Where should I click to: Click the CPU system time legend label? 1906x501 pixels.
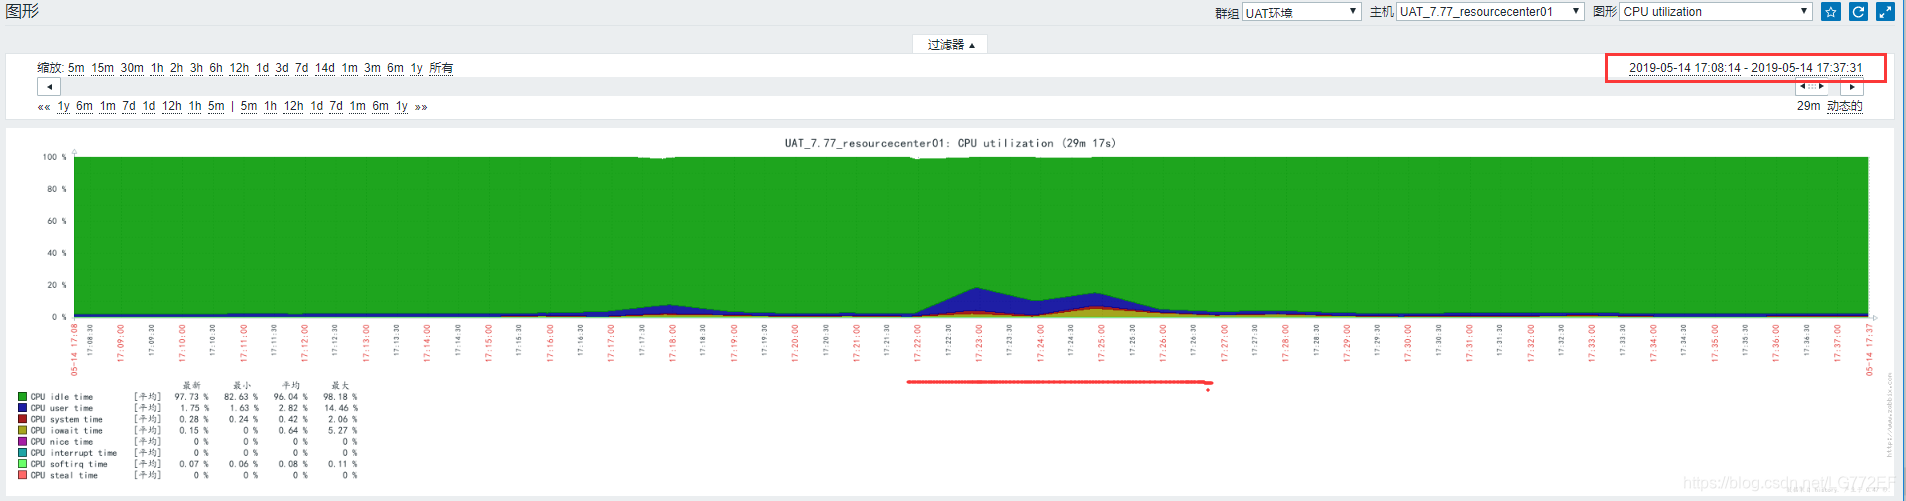coord(66,419)
